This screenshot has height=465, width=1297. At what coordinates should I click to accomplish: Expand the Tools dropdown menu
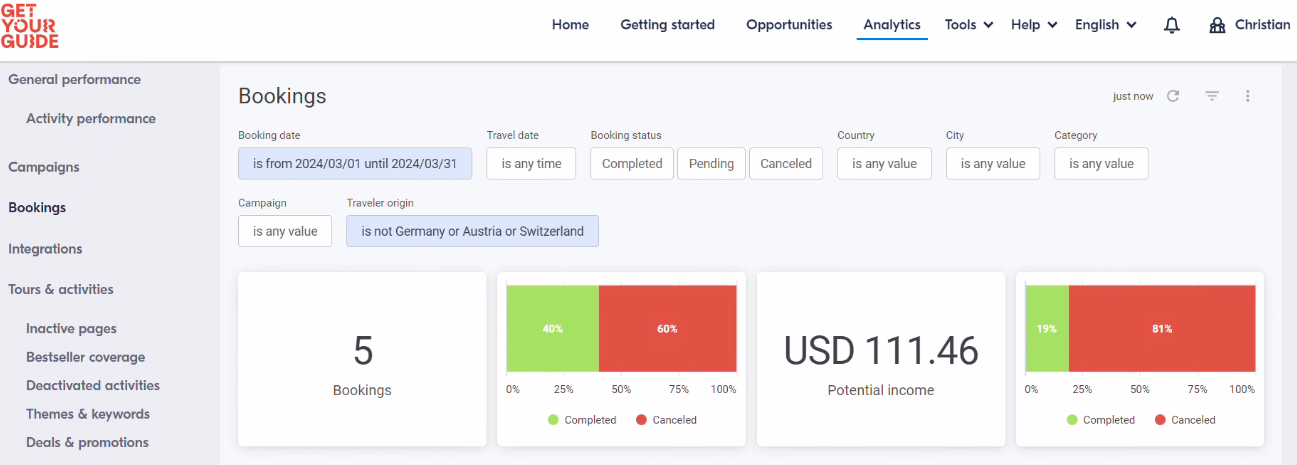tap(969, 25)
